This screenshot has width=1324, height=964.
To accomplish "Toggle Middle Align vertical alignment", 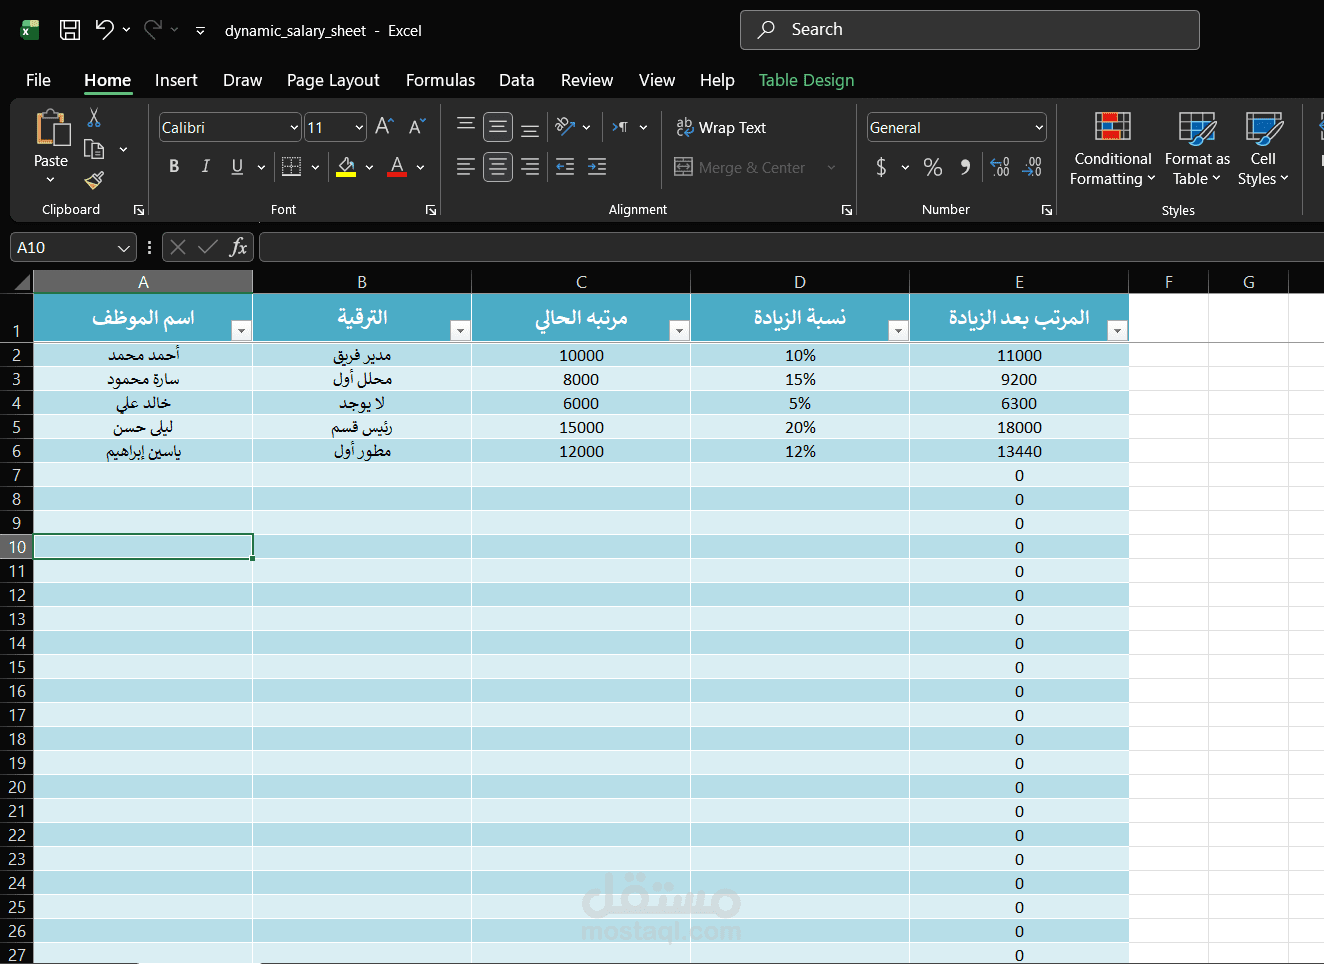I will tap(498, 127).
